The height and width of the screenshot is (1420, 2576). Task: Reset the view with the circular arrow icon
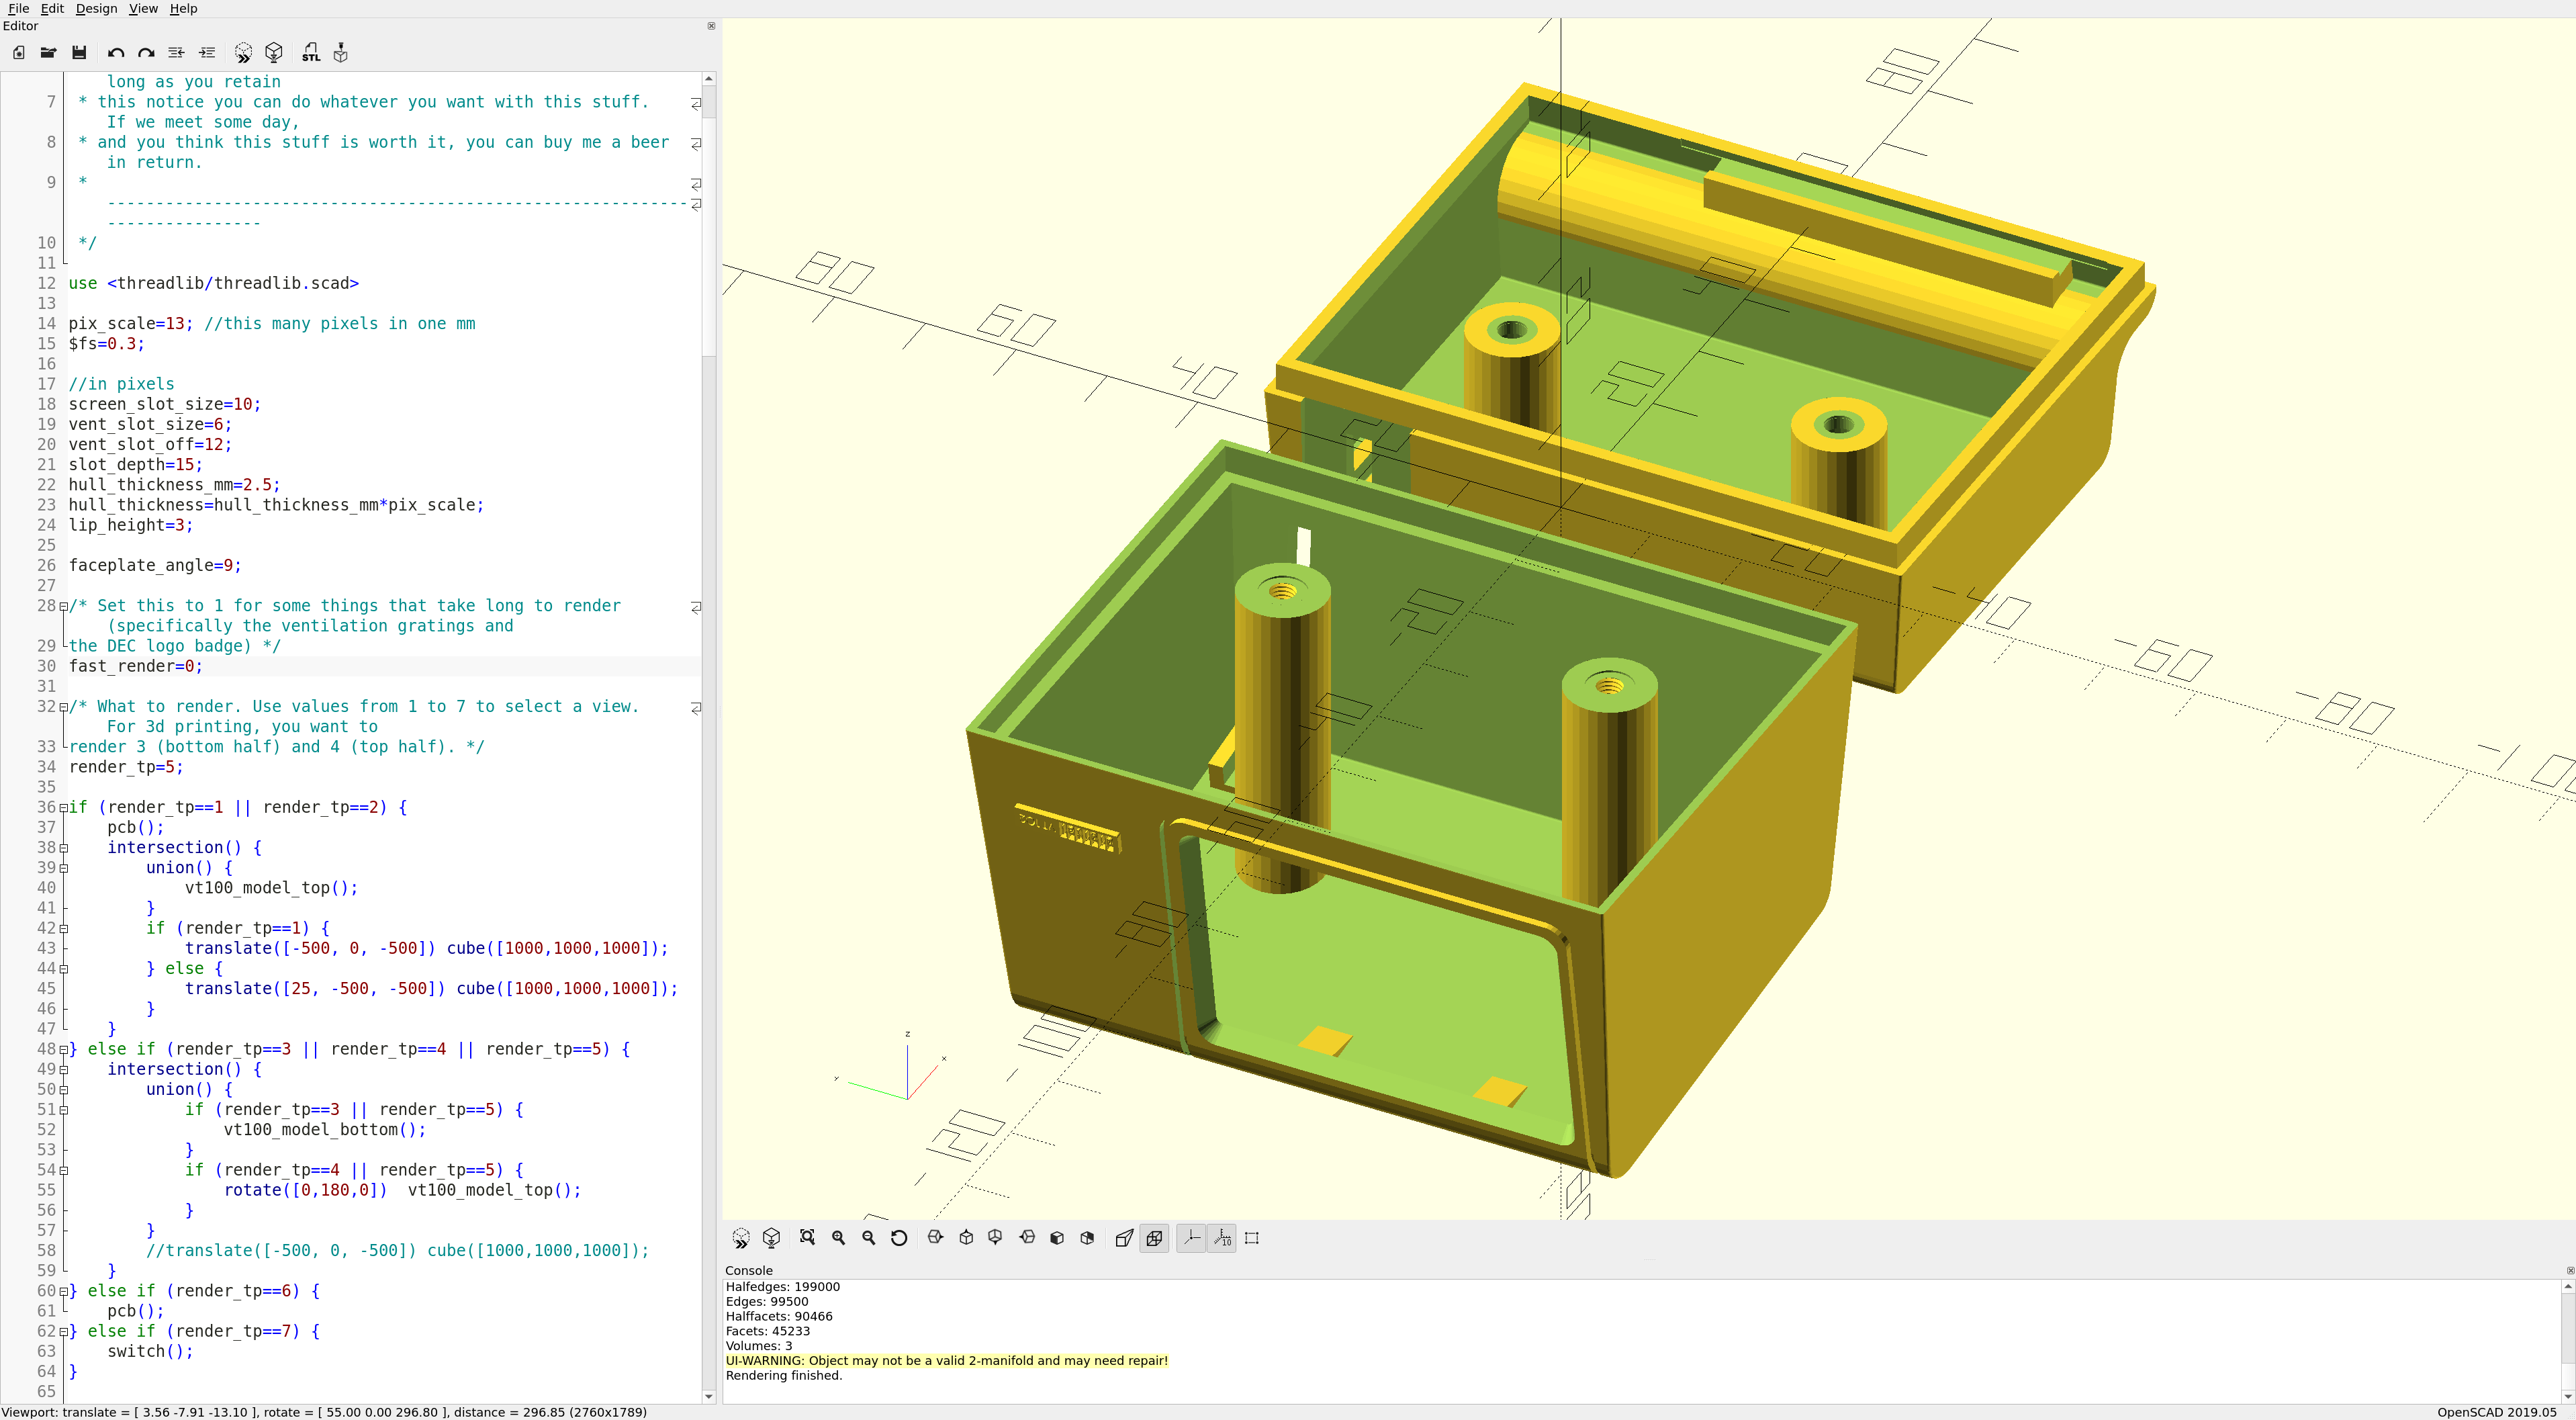pyautogui.click(x=898, y=1238)
